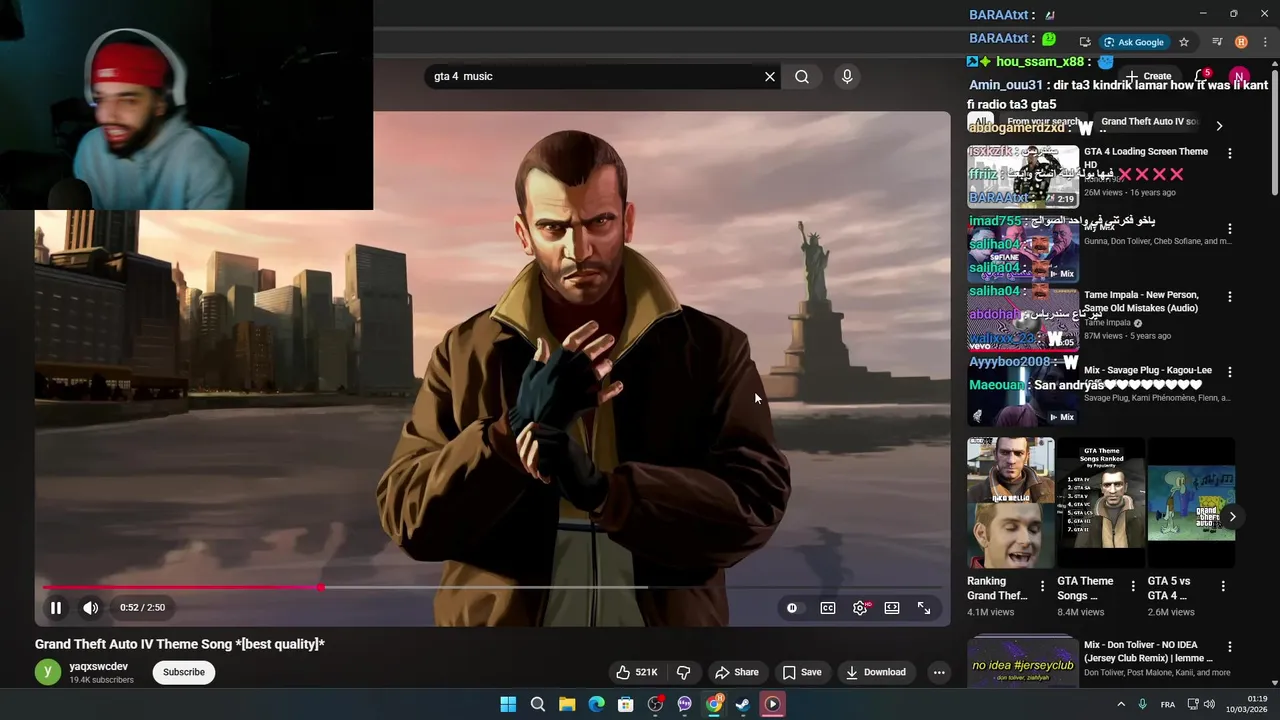
Task: Enter fullscreen with the player arrows icon
Action: [x=924, y=607]
